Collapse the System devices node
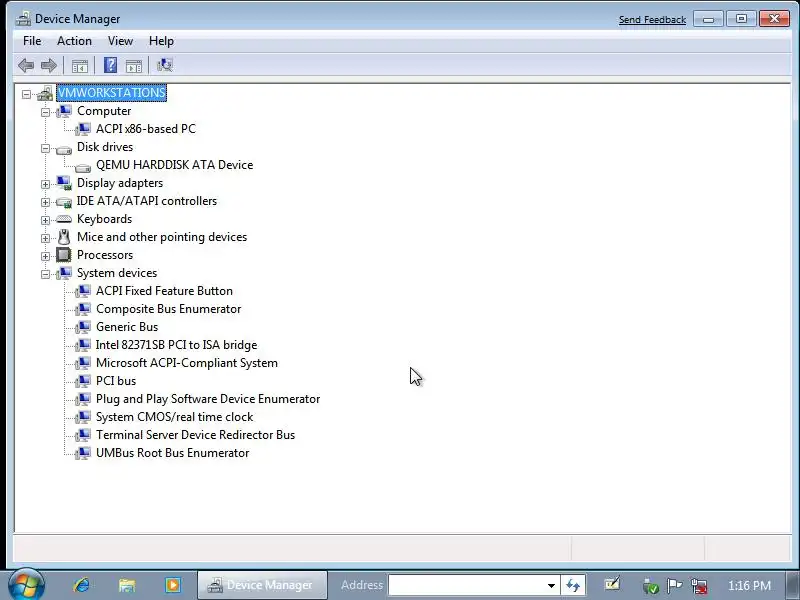The image size is (800, 600). [45, 274]
